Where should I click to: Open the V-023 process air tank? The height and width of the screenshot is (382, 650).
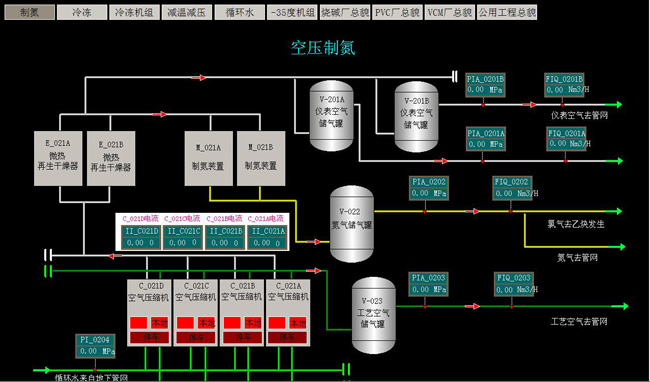tap(374, 315)
